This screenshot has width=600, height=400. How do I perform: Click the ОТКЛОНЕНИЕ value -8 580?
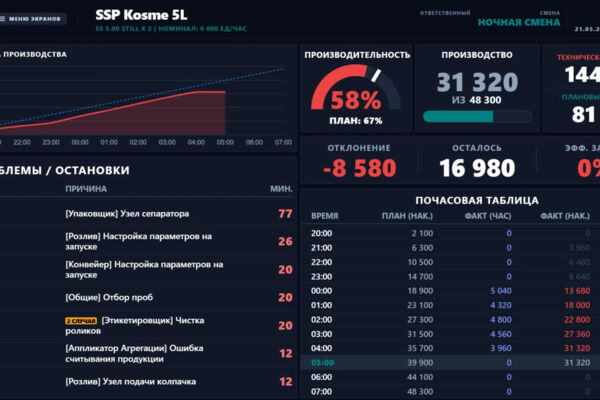pos(359,168)
